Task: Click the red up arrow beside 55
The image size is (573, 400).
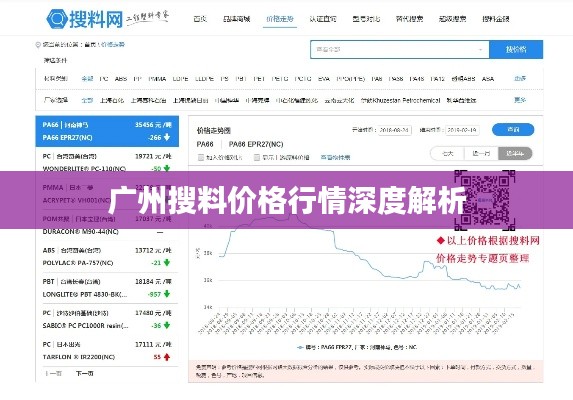Action: coord(167,357)
